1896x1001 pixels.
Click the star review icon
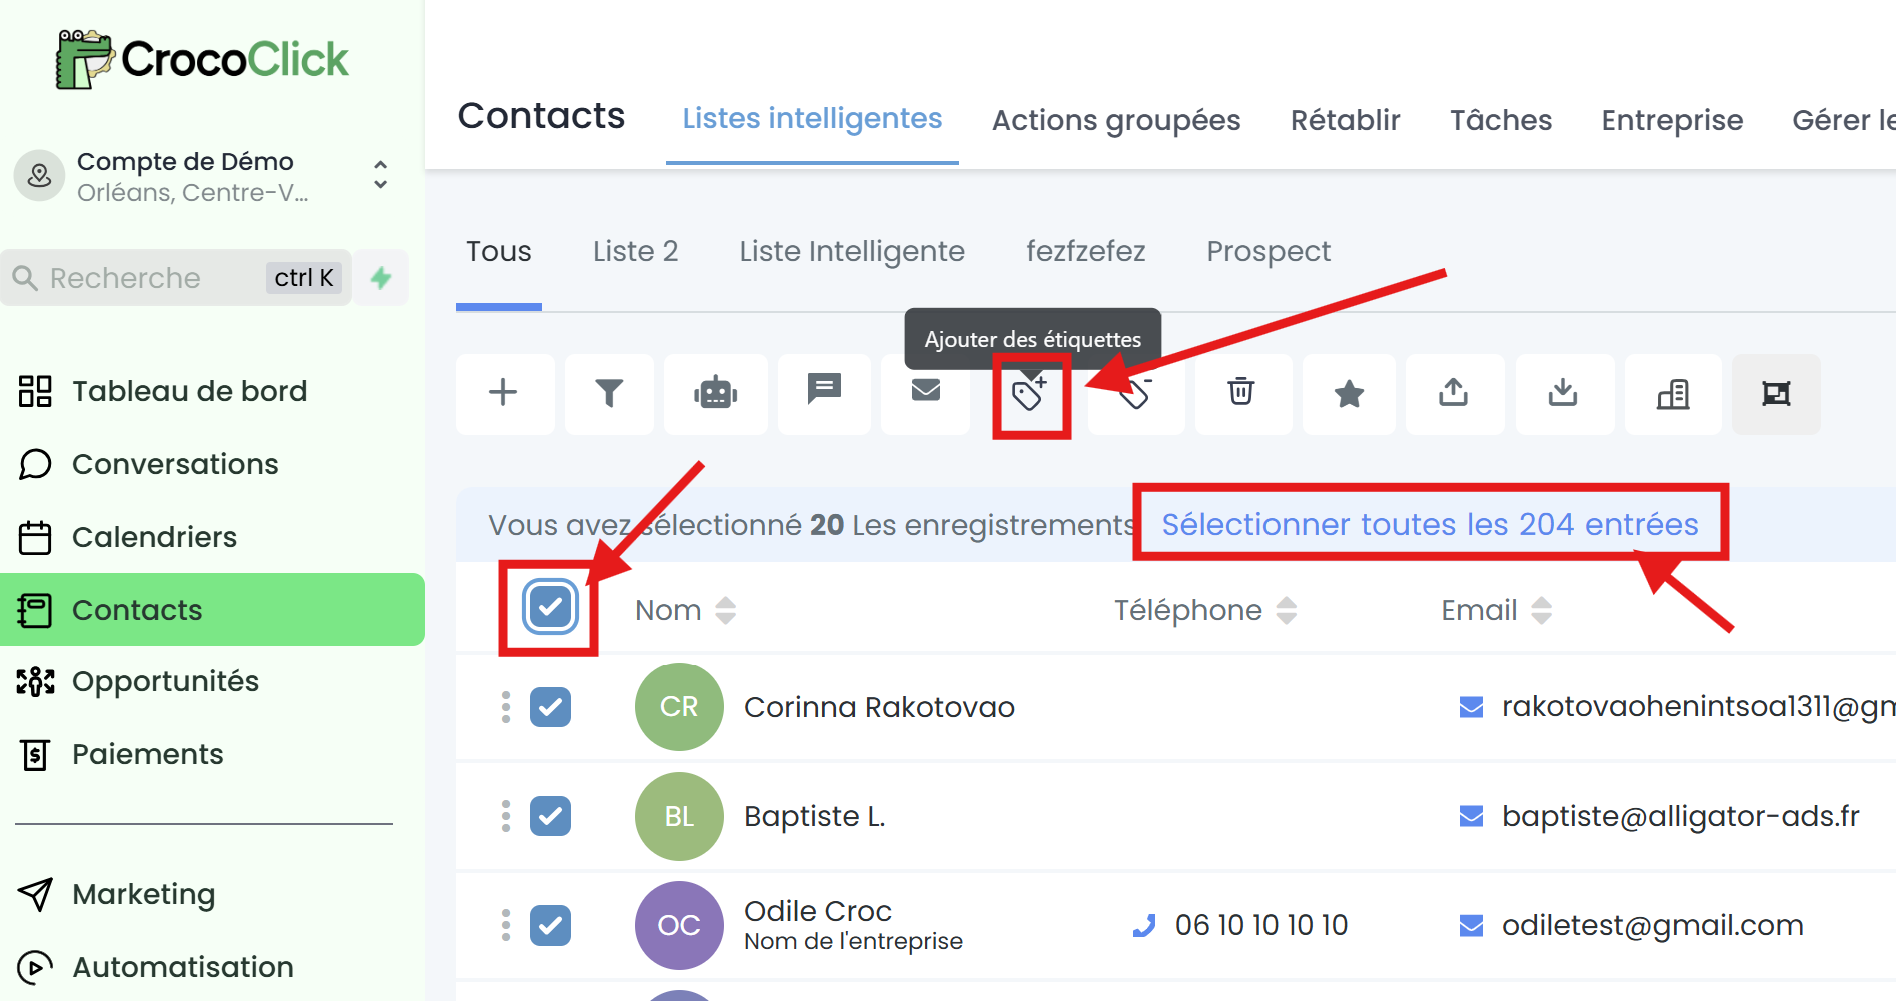[x=1349, y=393]
